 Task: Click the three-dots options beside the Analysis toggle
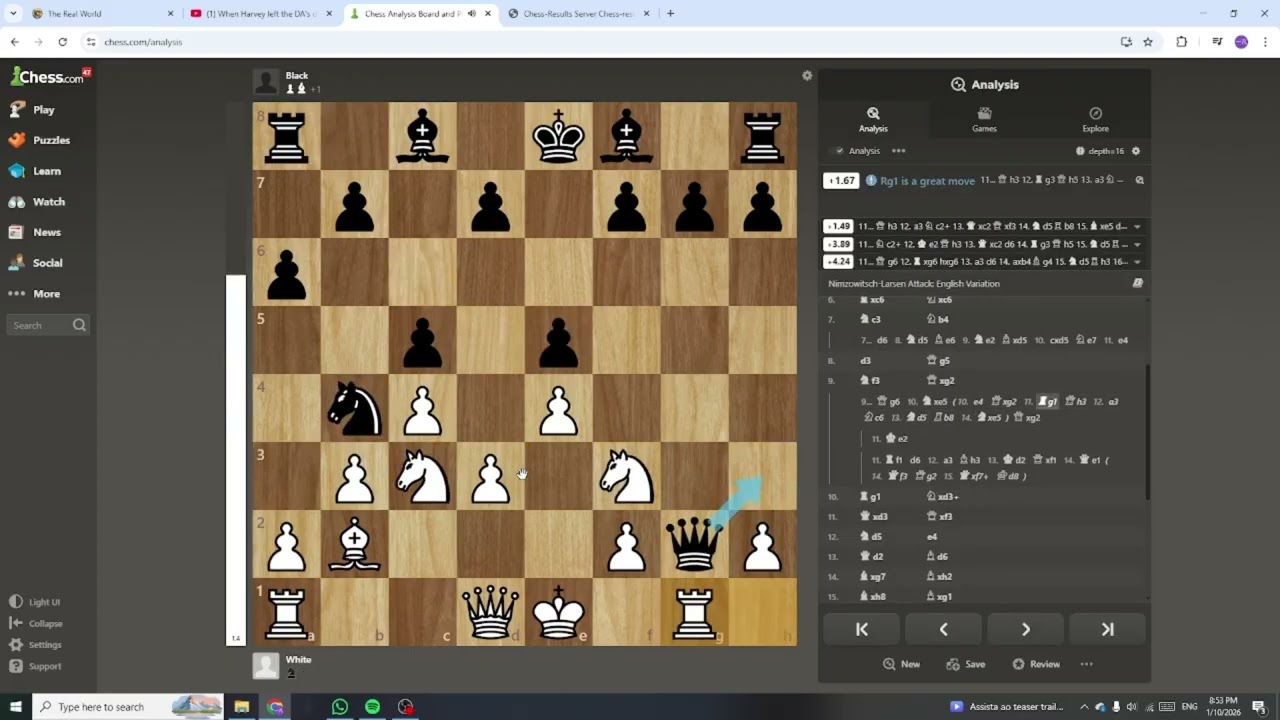(898, 151)
